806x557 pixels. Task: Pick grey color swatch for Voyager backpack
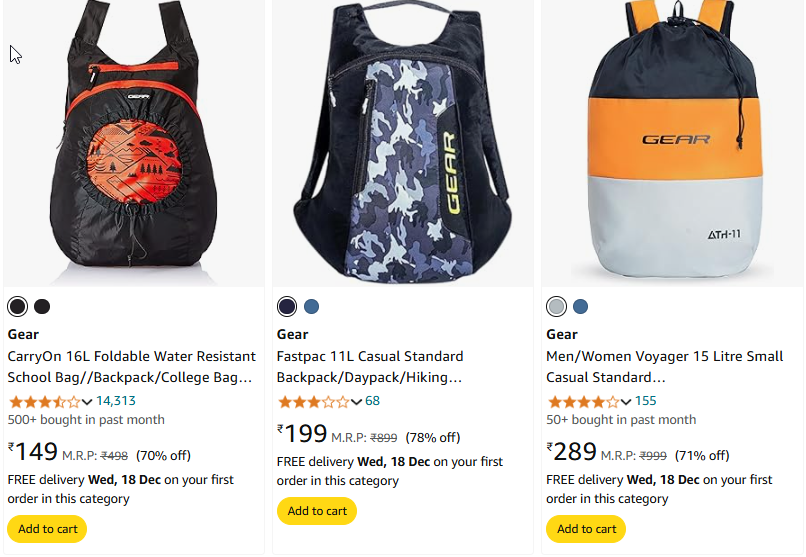(556, 307)
